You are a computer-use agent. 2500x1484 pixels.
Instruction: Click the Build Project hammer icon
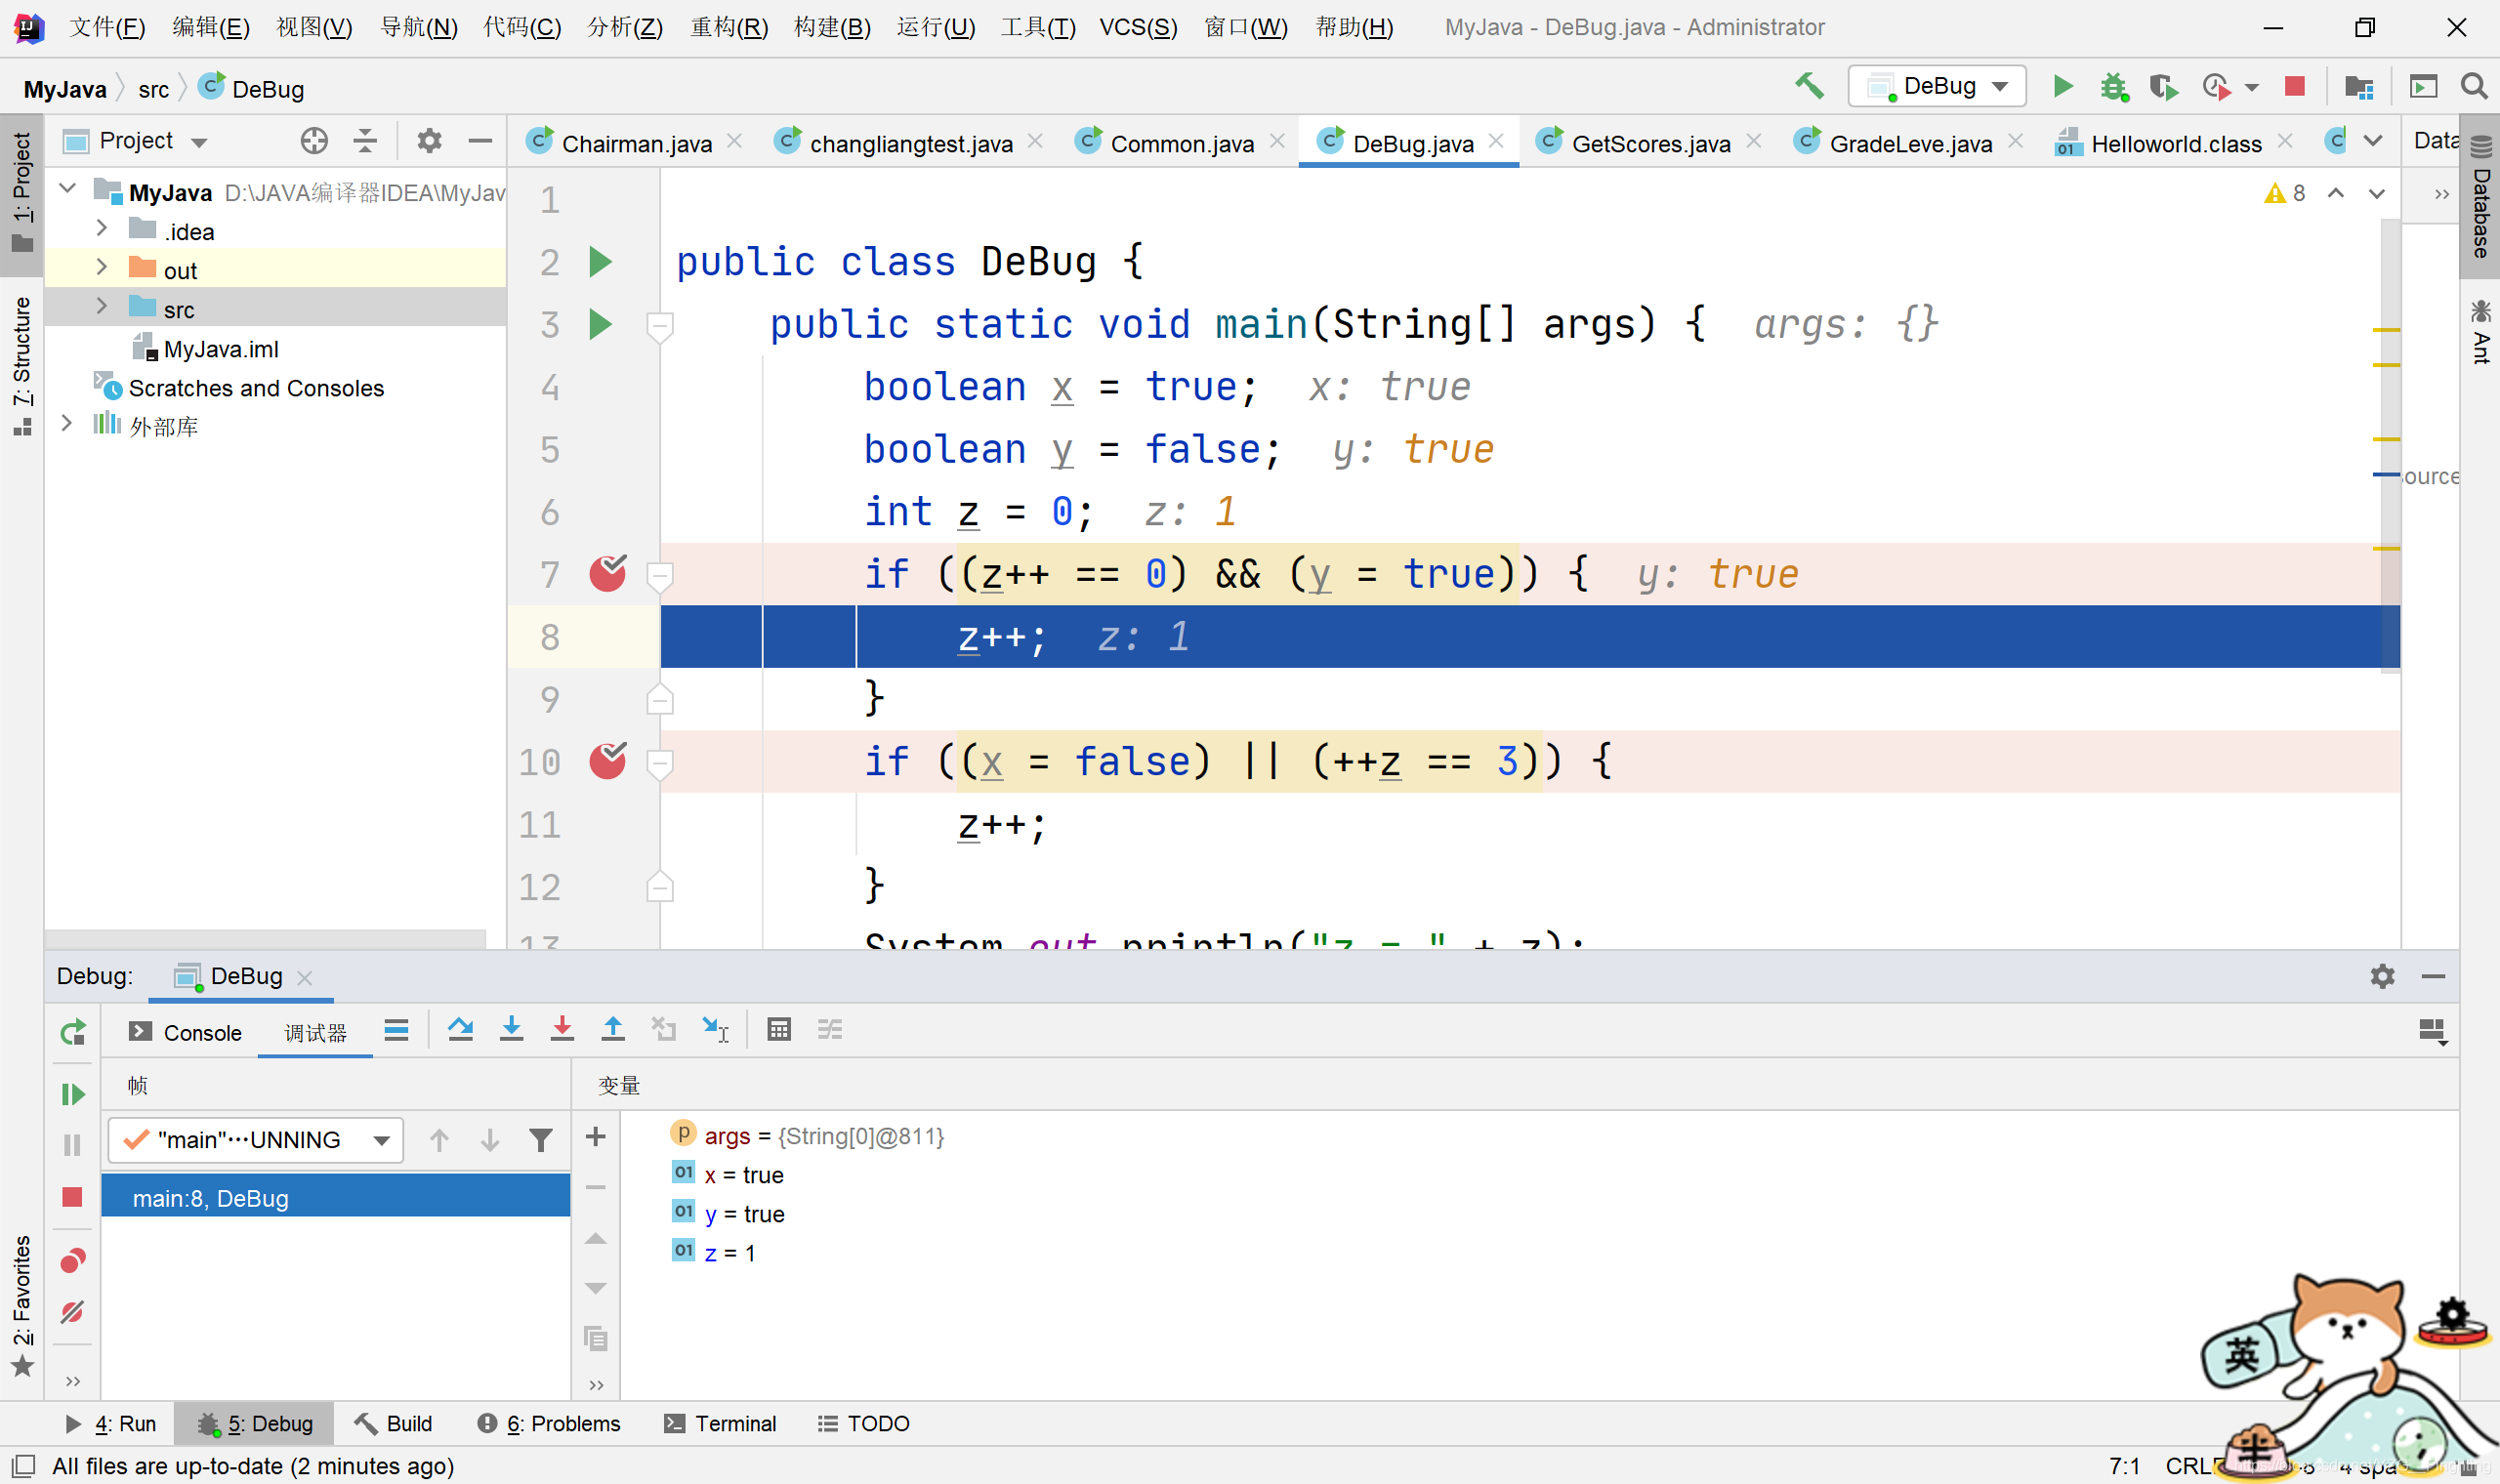click(1809, 87)
